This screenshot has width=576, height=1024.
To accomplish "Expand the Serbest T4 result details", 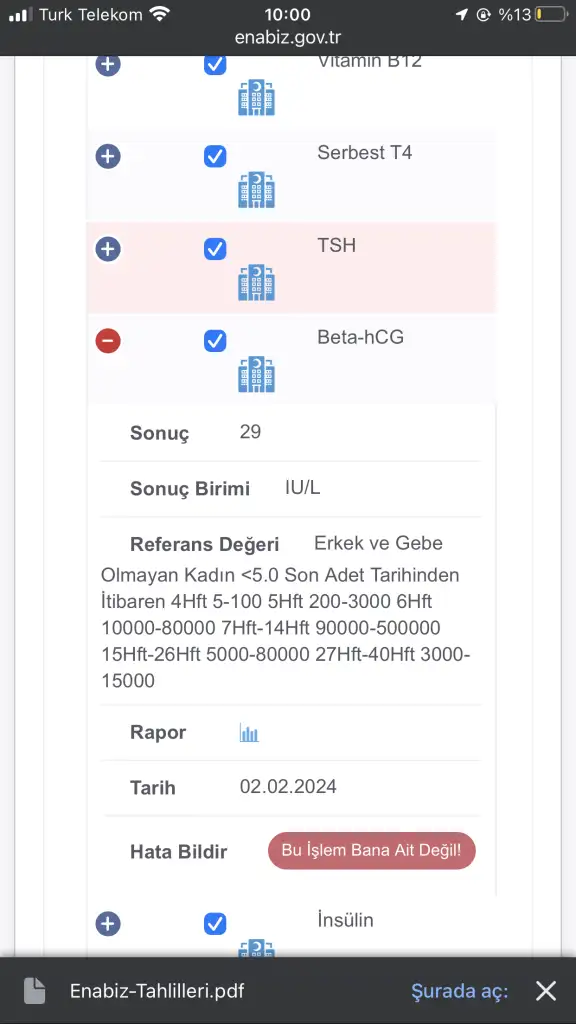I will [x=108, y=157].
